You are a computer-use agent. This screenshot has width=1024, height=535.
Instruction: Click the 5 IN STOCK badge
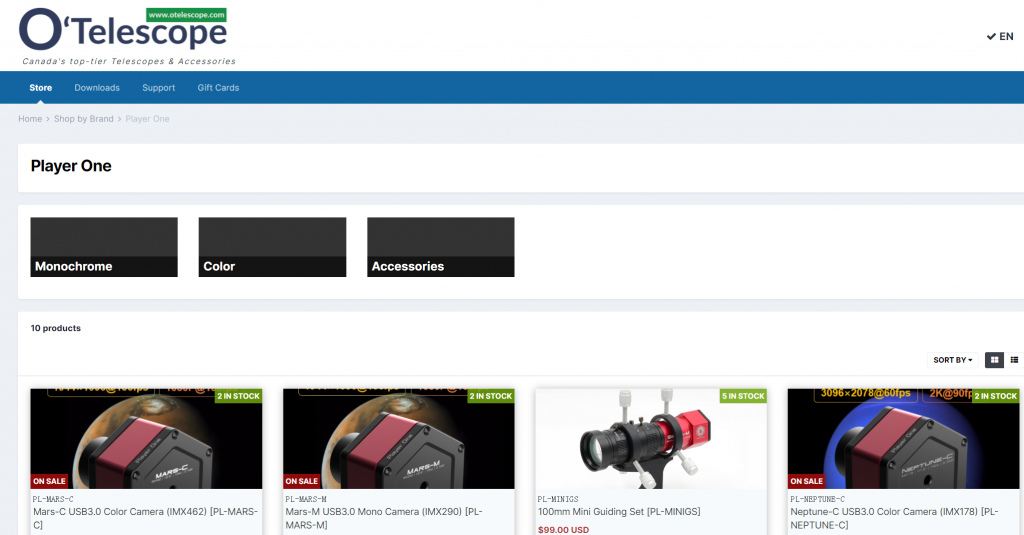[x=743, y=396]
